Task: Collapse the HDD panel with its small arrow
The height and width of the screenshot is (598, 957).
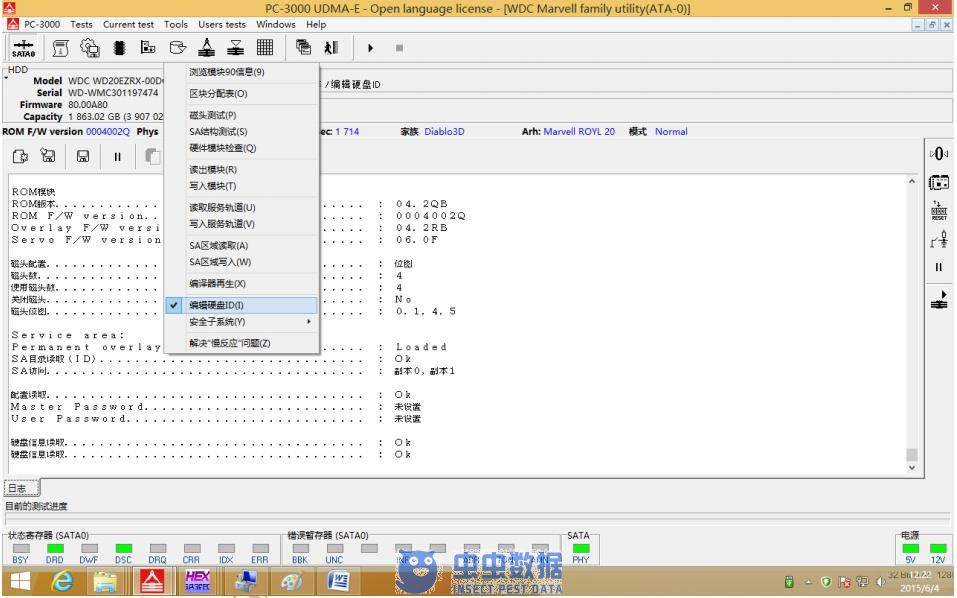Action: [x=5, y=78]
